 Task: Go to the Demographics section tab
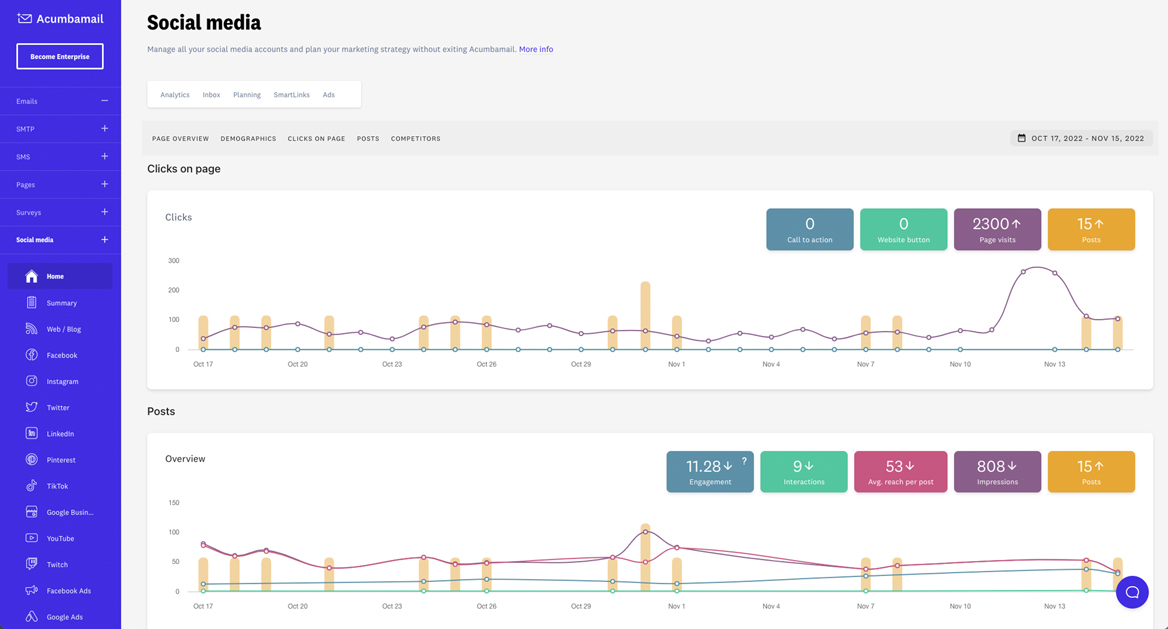coord(248,139)
